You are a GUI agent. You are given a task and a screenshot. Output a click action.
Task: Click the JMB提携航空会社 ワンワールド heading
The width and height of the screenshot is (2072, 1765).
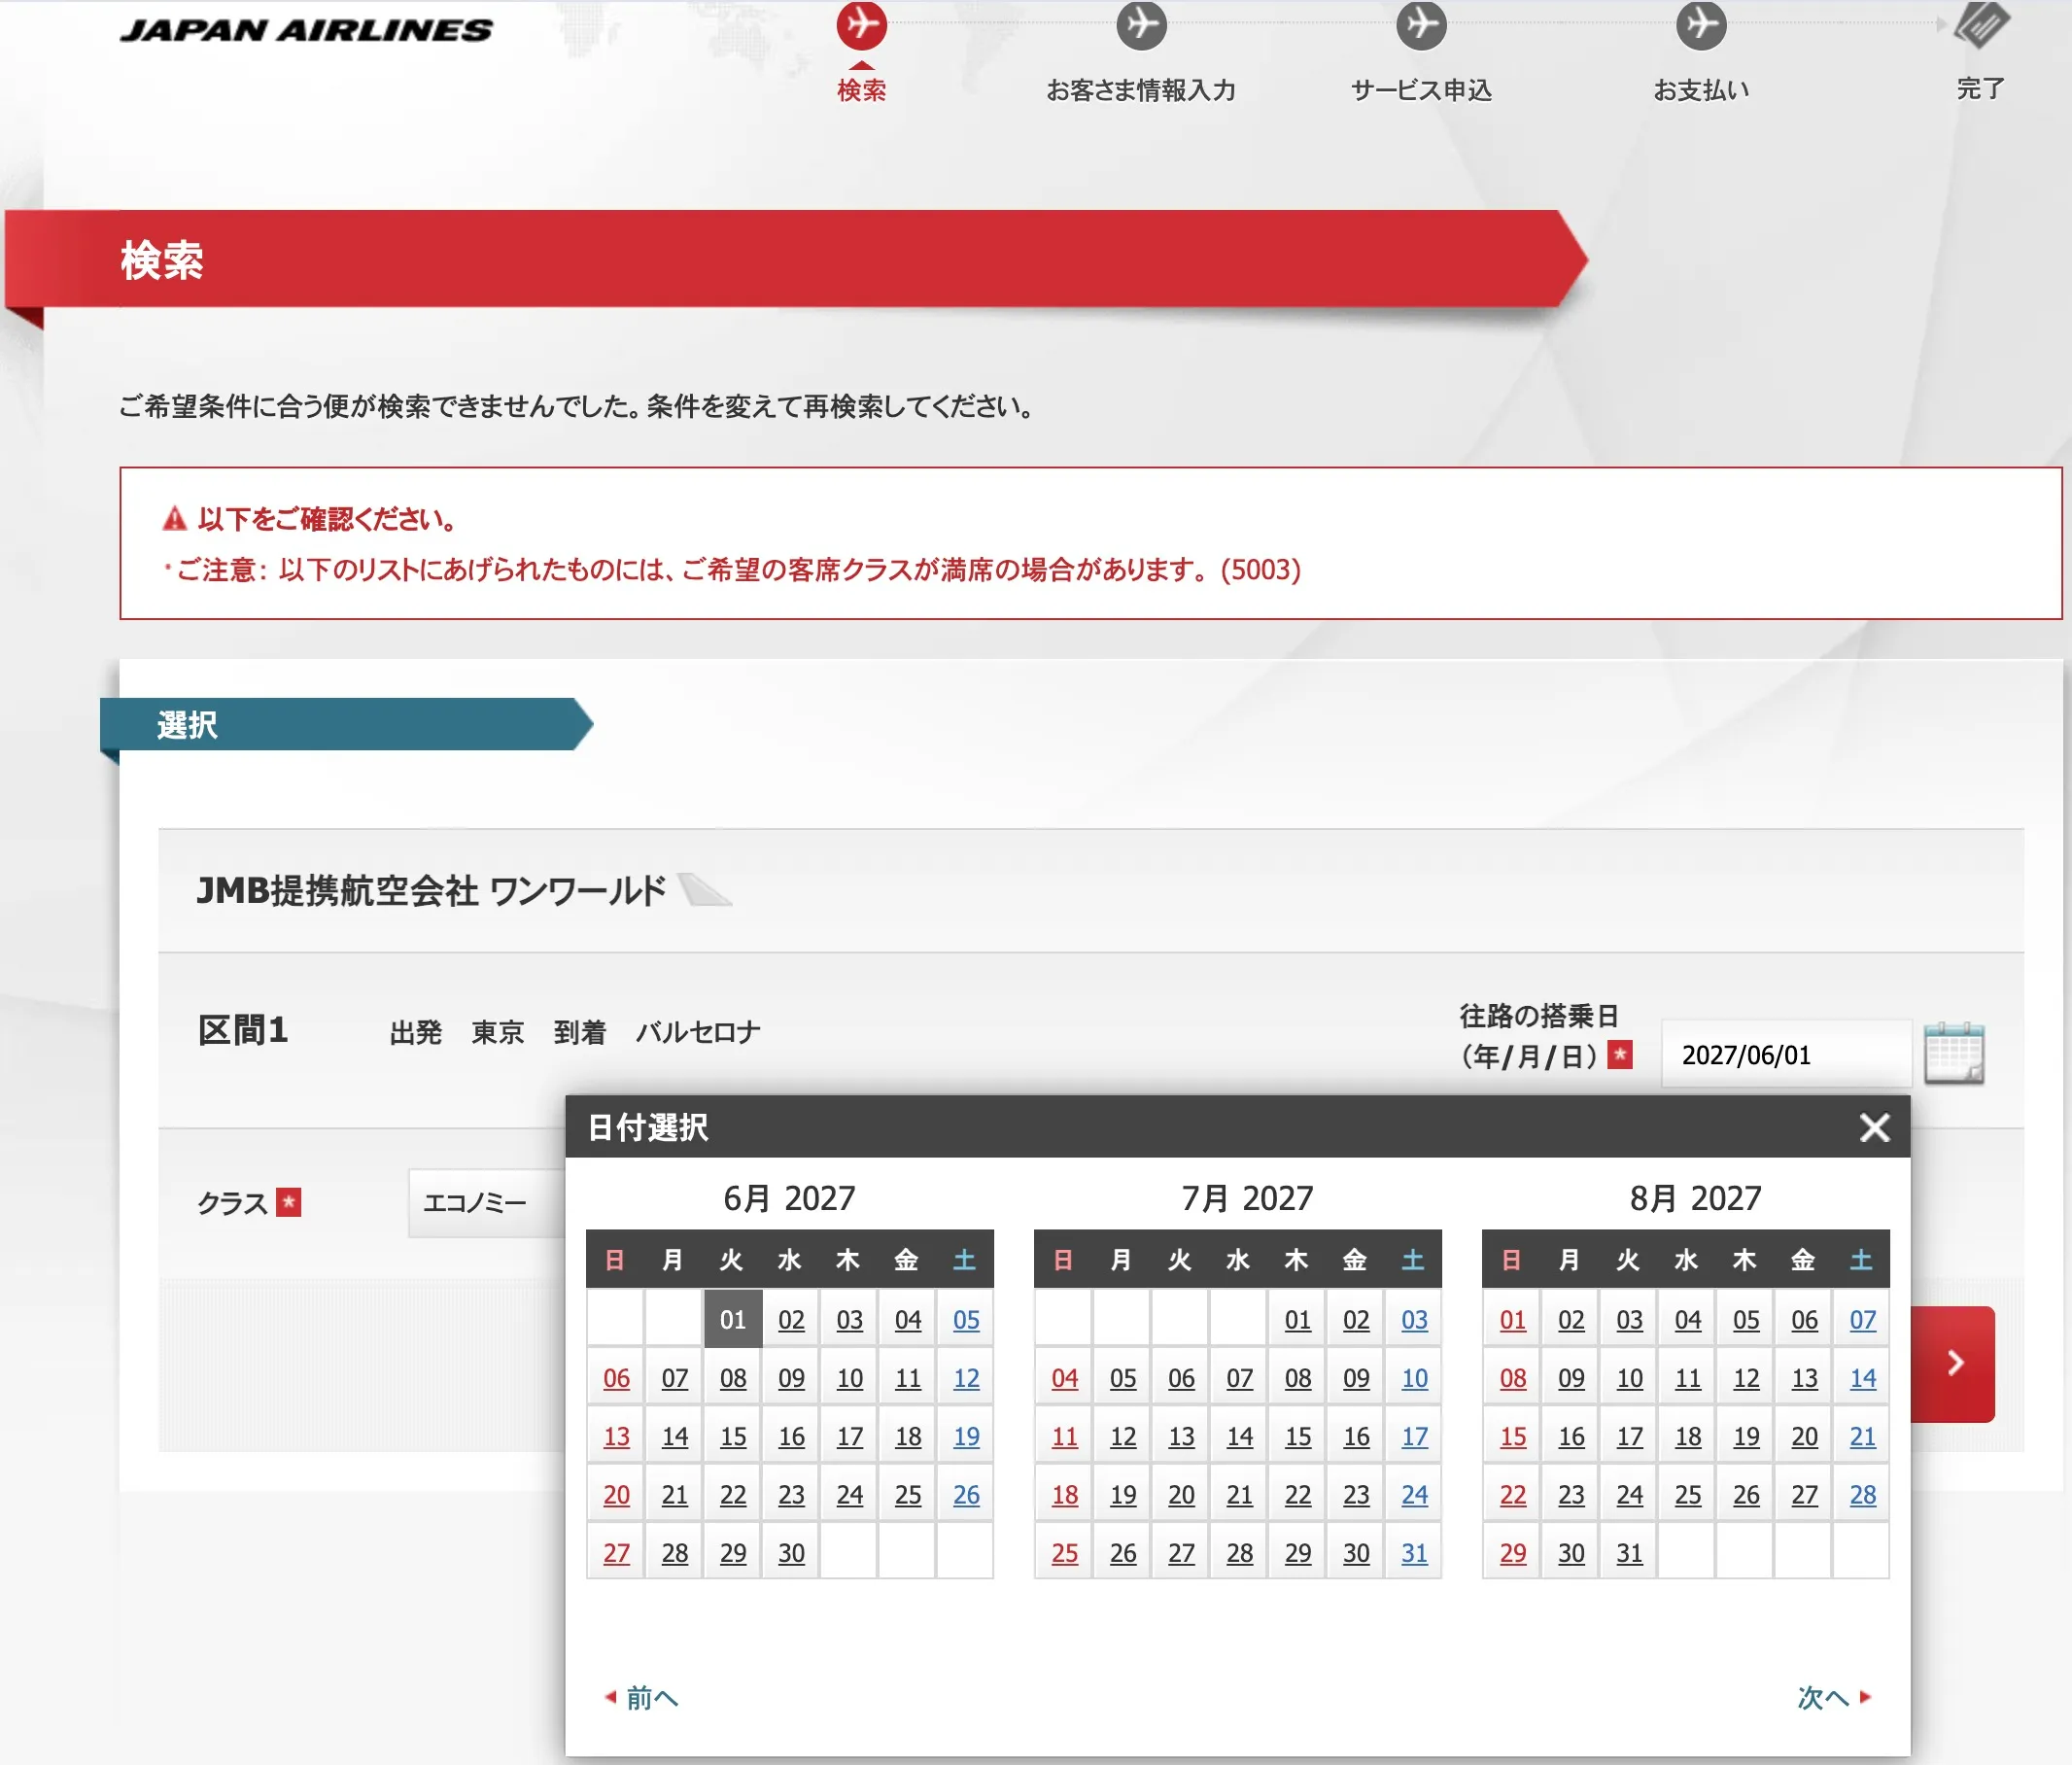click(x=431, y=890)
